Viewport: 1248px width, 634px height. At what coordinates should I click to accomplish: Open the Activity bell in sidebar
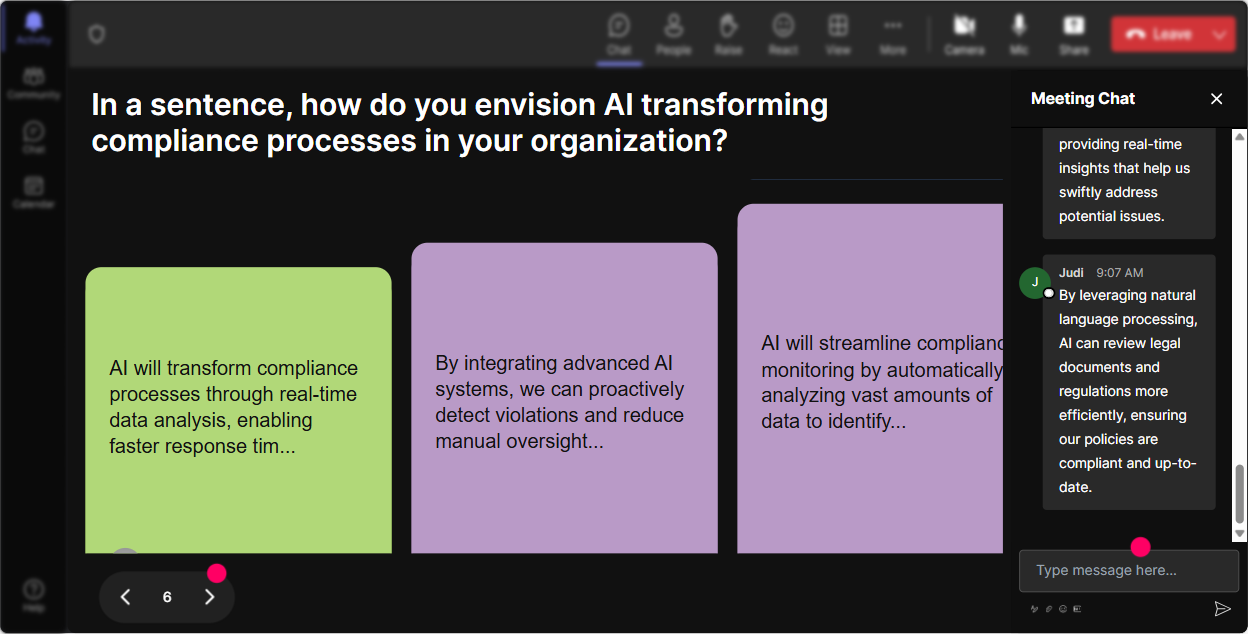[x=34, y=28]
